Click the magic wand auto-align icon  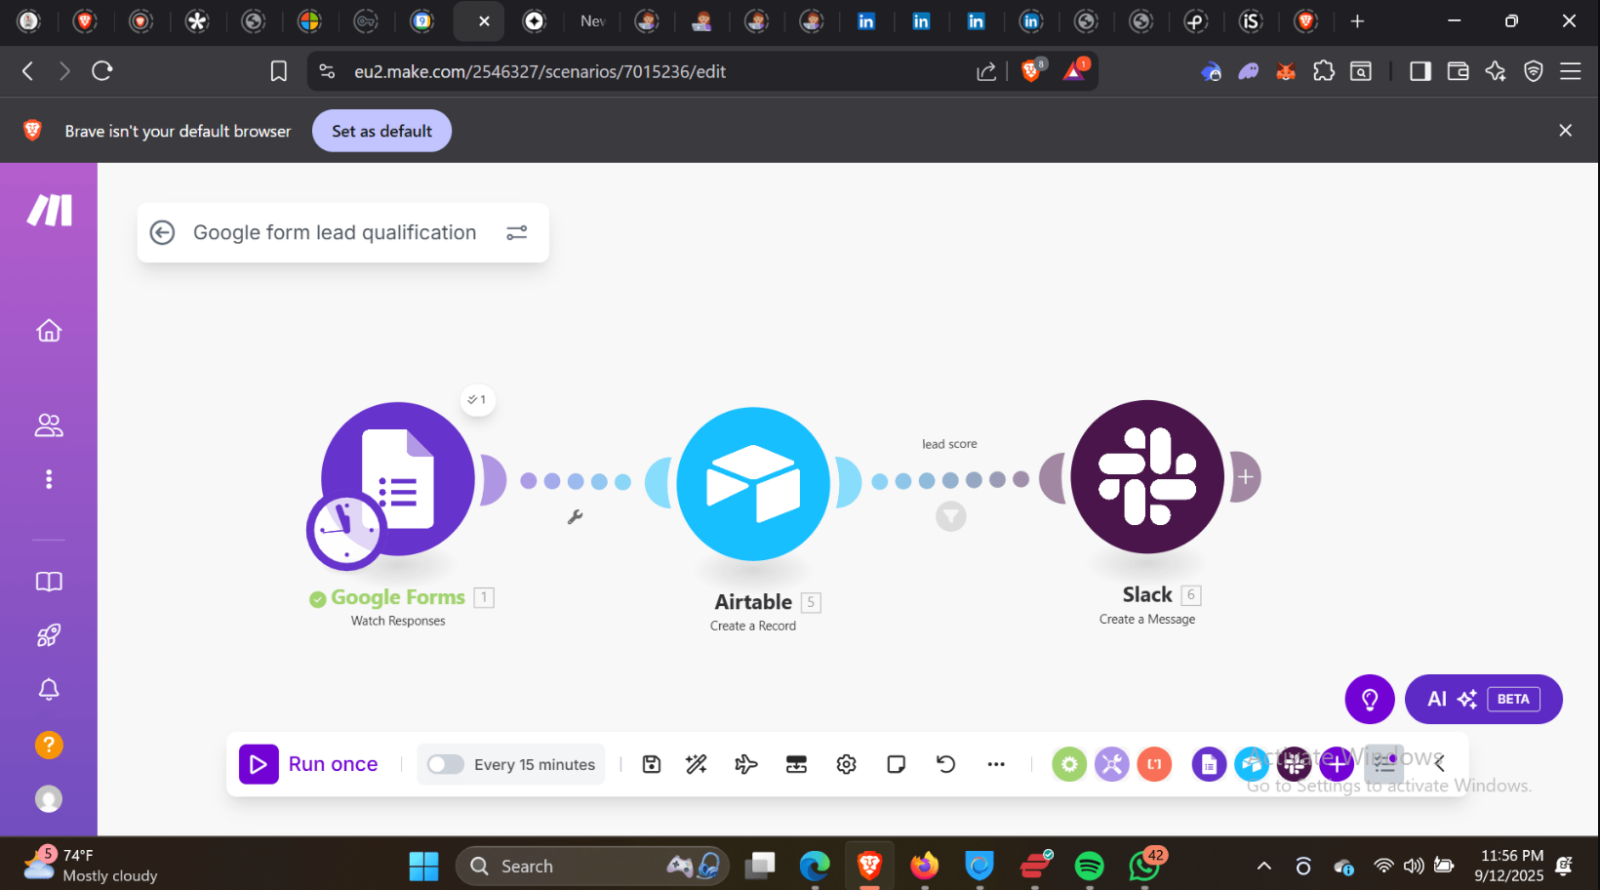pos(697,764)
